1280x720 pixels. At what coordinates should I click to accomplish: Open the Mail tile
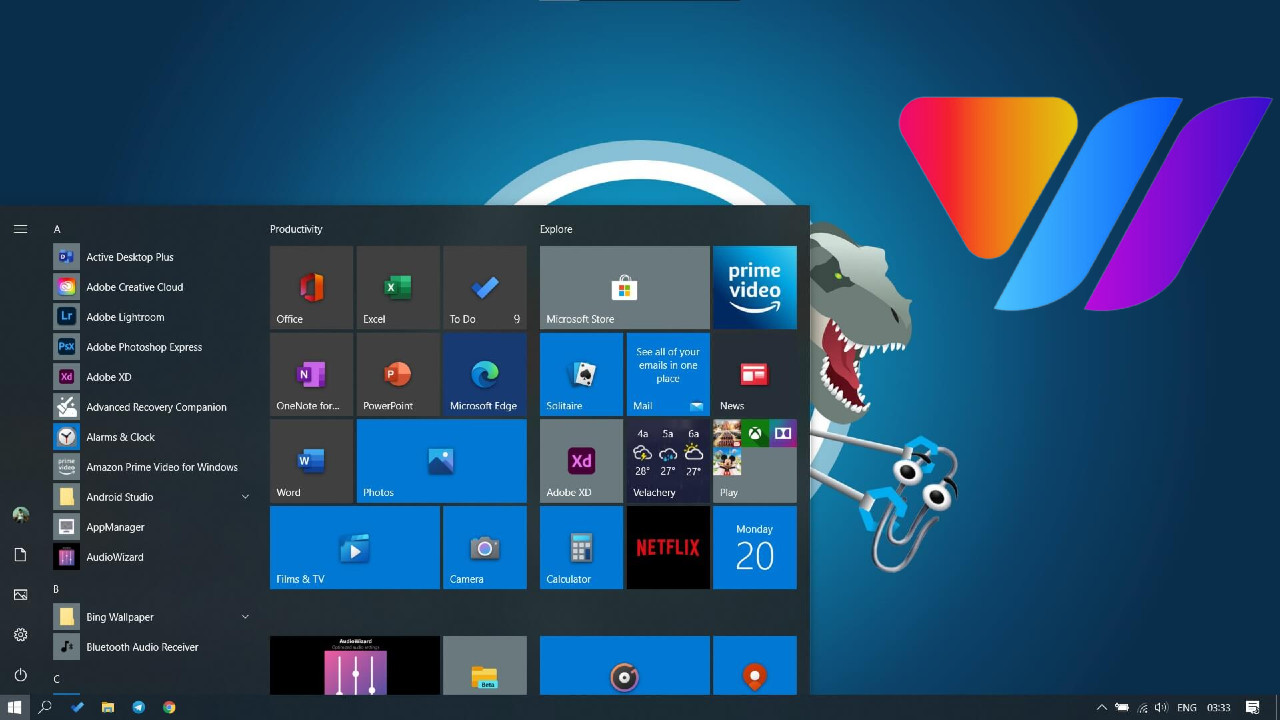[x=668, y=374]
